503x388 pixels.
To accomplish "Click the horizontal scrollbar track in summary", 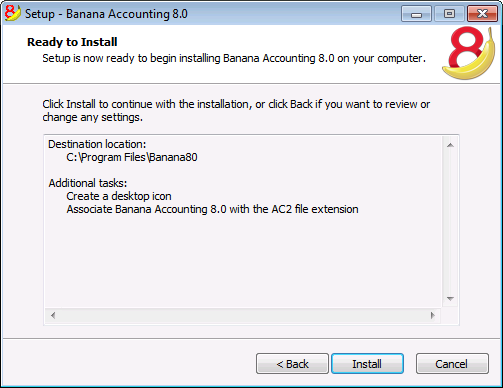I will 243,315.
